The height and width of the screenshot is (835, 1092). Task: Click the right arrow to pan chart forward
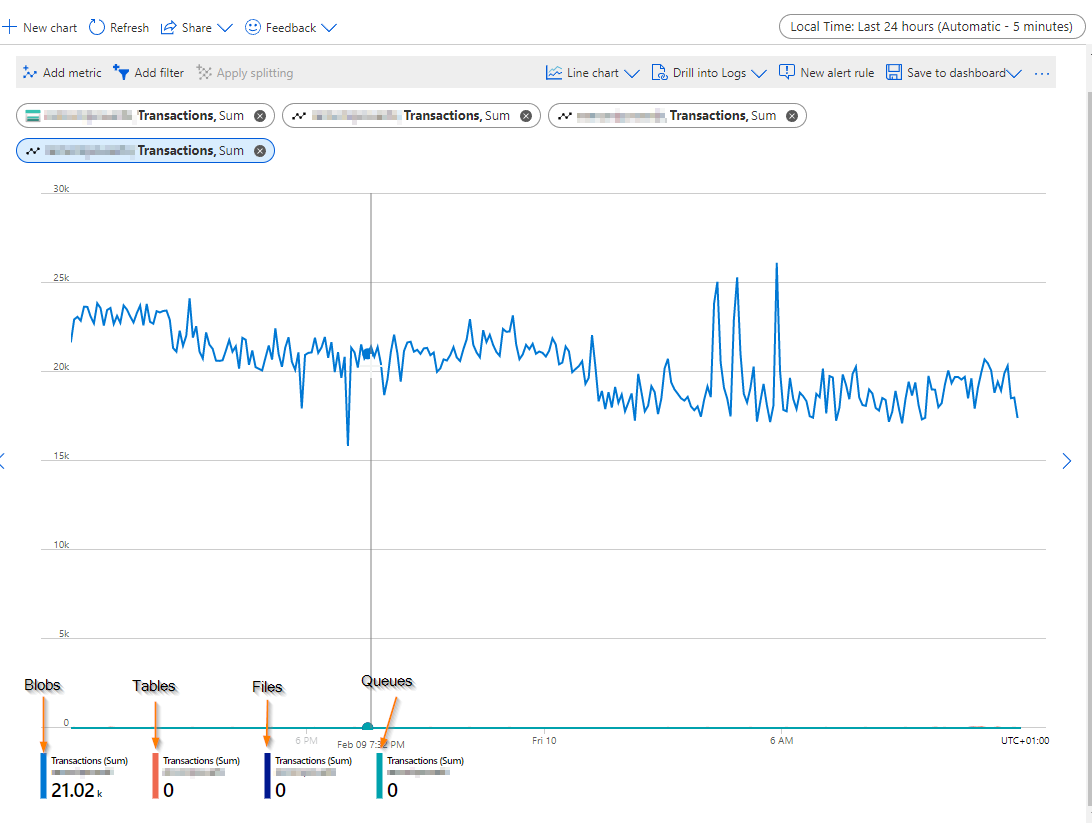(x=1066, y=461)
